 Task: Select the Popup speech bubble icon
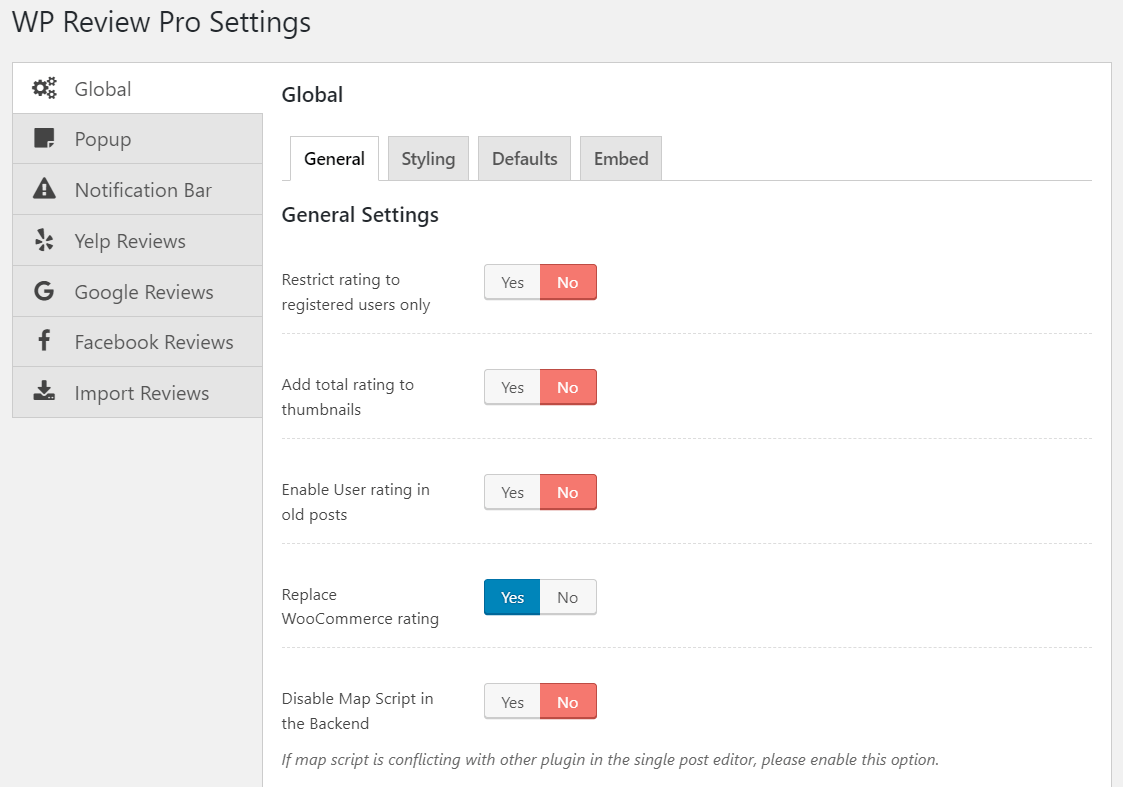[x=44, y=138]
